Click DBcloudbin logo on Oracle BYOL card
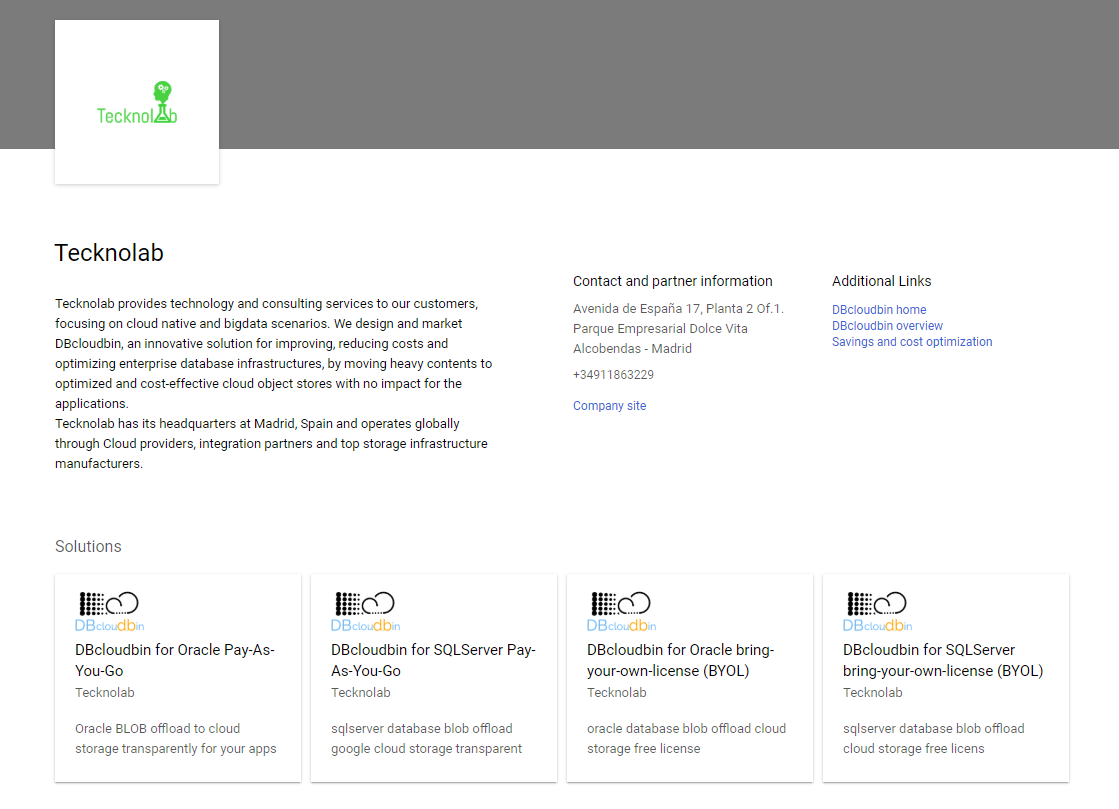This screenshot has width=1119, height=809. pos(621,612)
